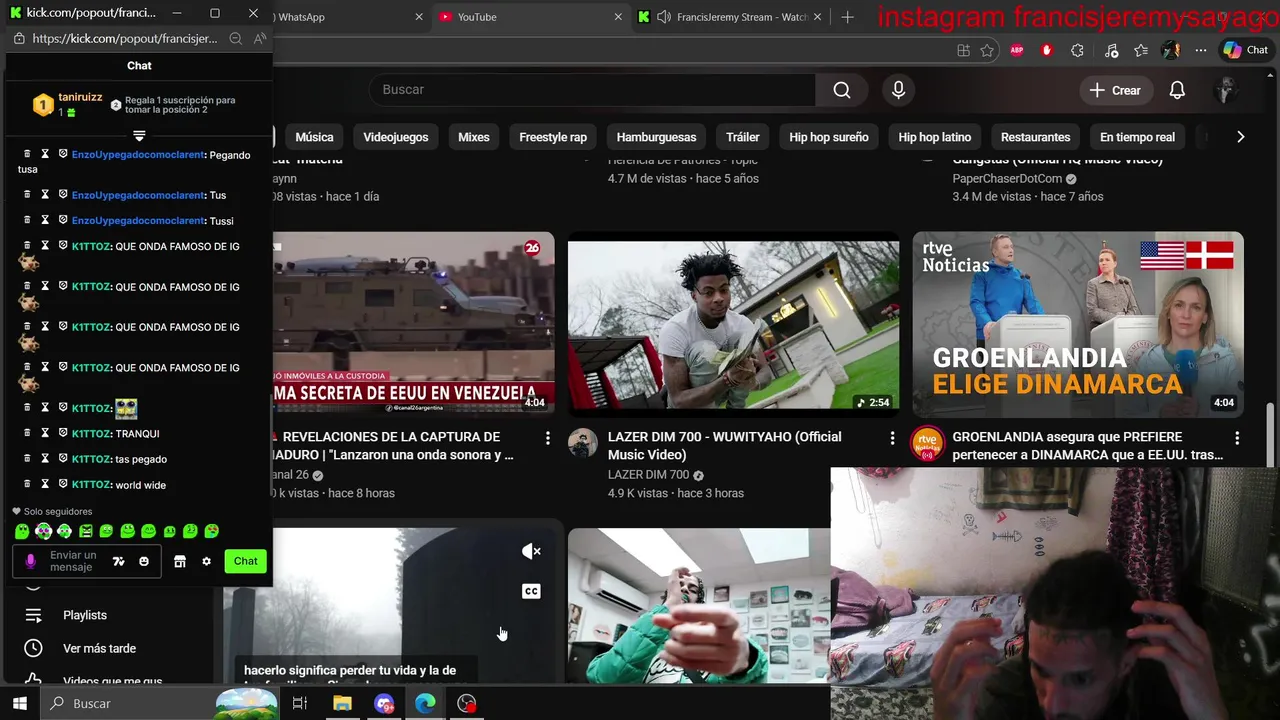
Task: Click the YouTube Buscar search field
Action: point(594,90)
